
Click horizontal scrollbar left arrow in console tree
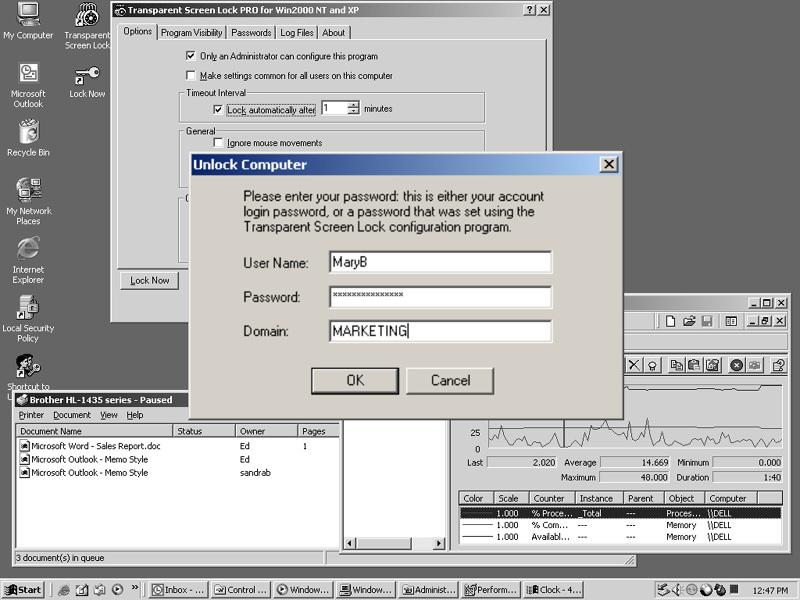pyautogui.click(x=350, y=543)
